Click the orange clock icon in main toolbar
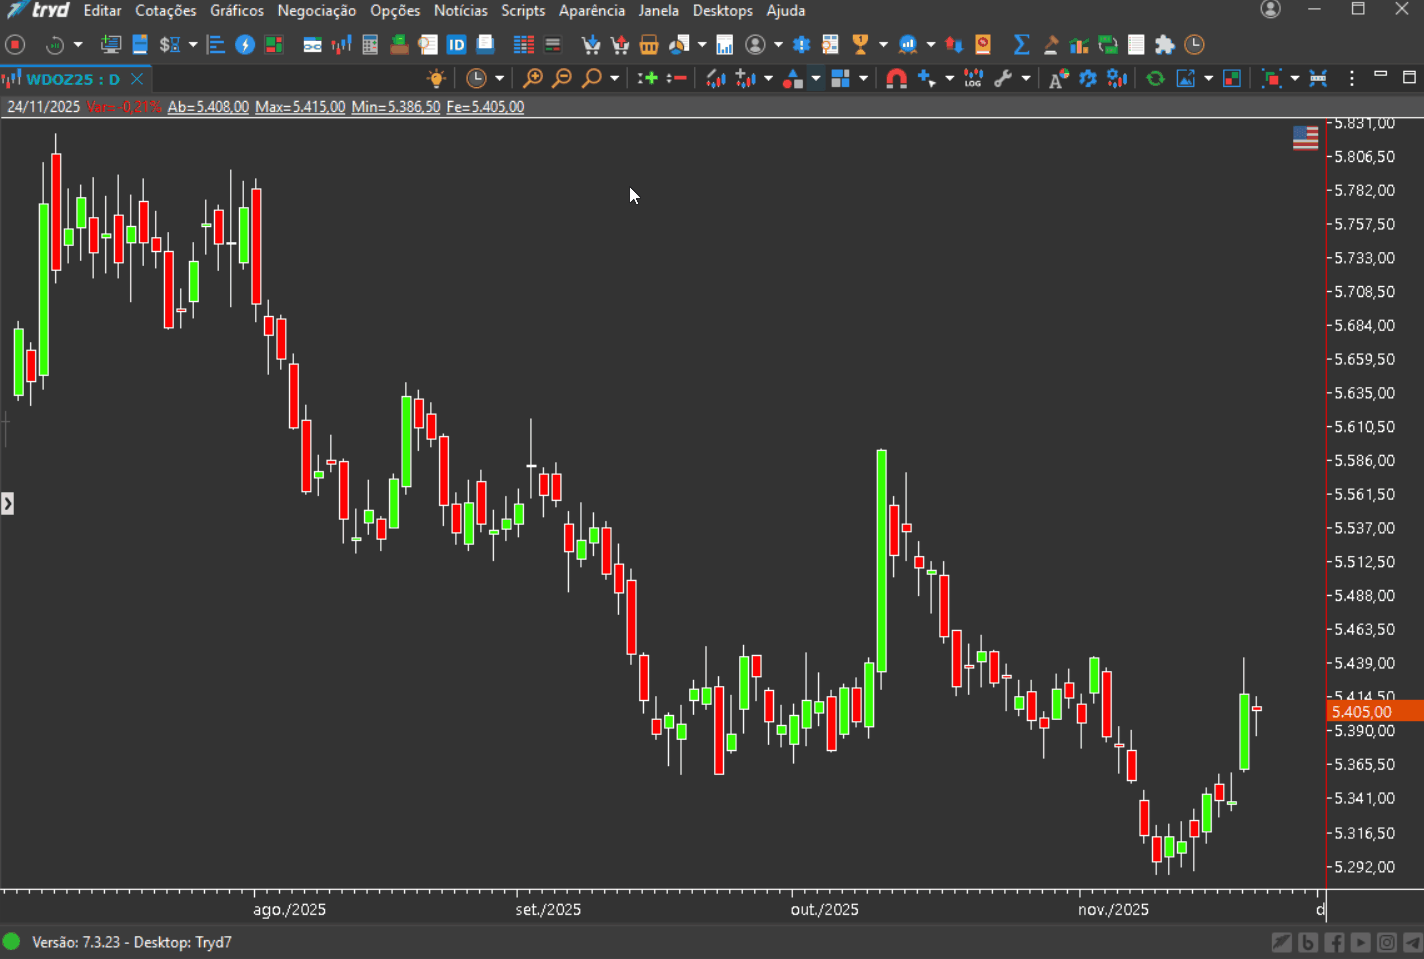1424x959 pixels. [x=1194, y=45]
